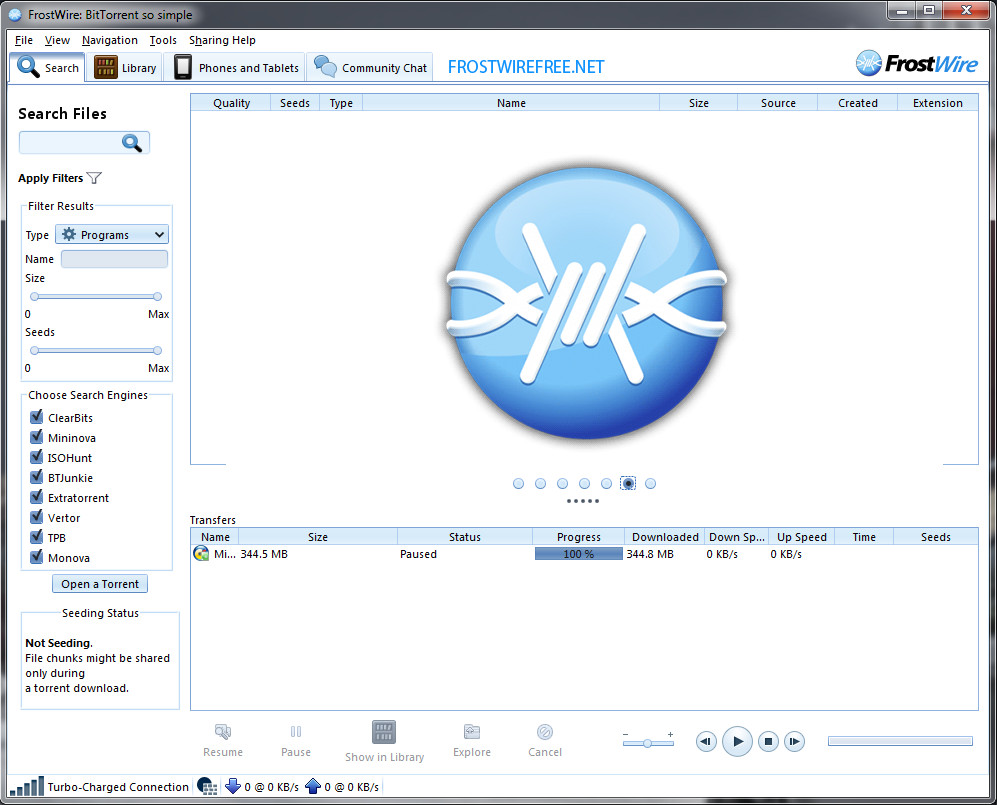Click the FrostWire logo at top right

tap(916, 64)
